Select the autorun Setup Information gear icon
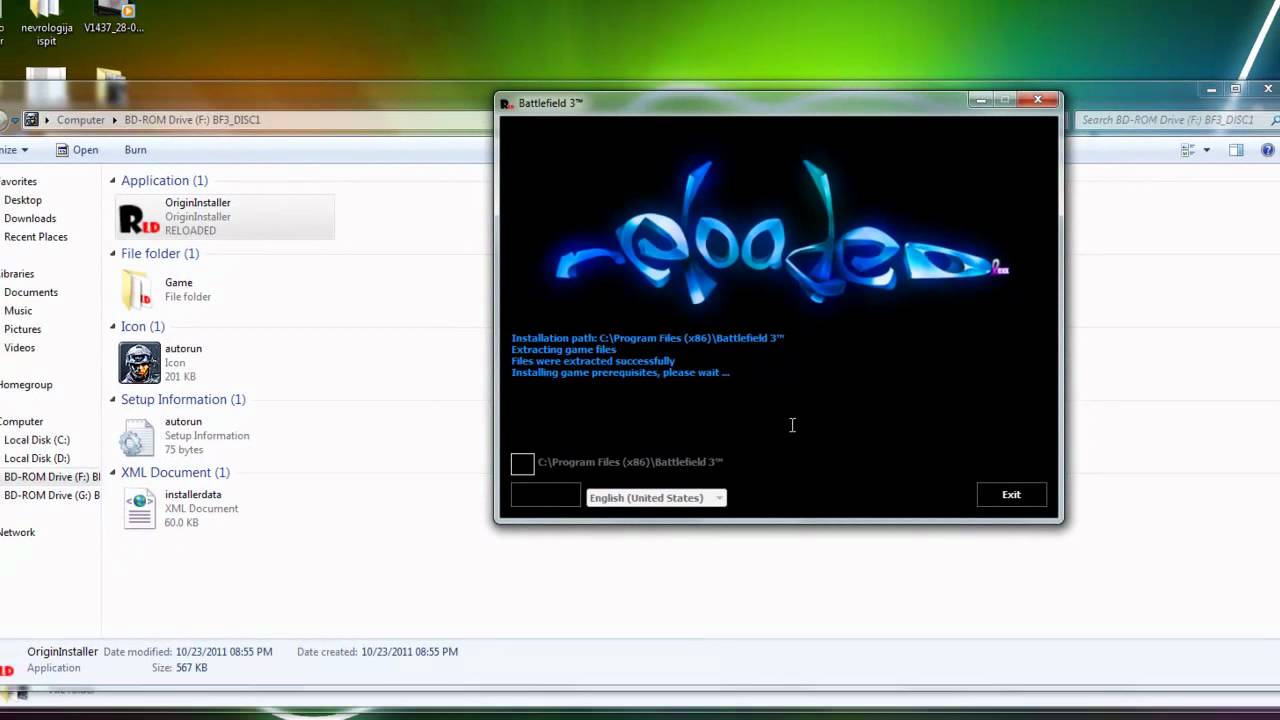1280x720 pixels. [137, 436]
